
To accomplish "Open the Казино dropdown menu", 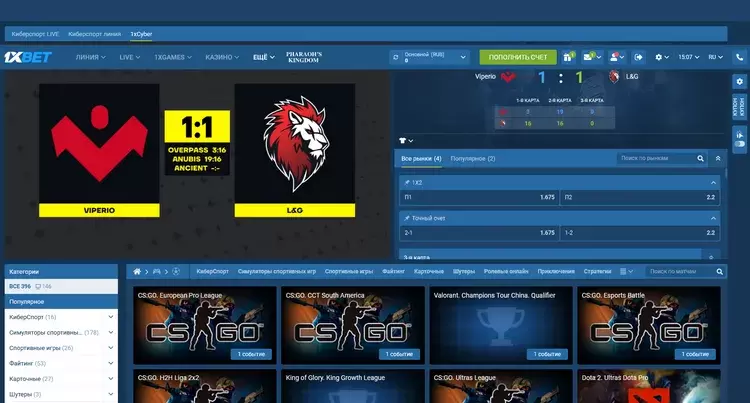I will pyautogui.click(x=222, y=57).
